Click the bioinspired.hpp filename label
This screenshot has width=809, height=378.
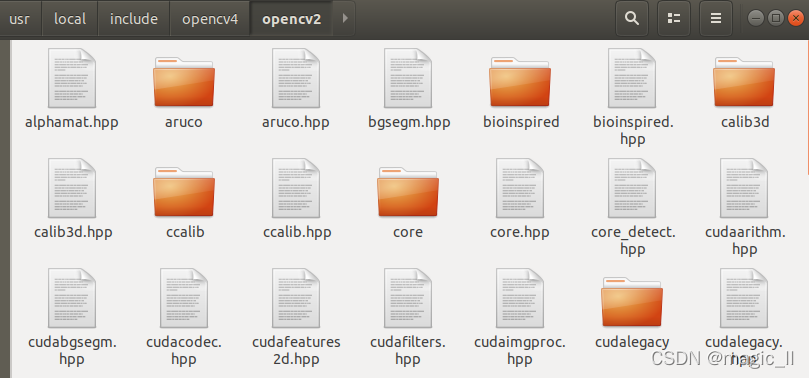(633, 130)
